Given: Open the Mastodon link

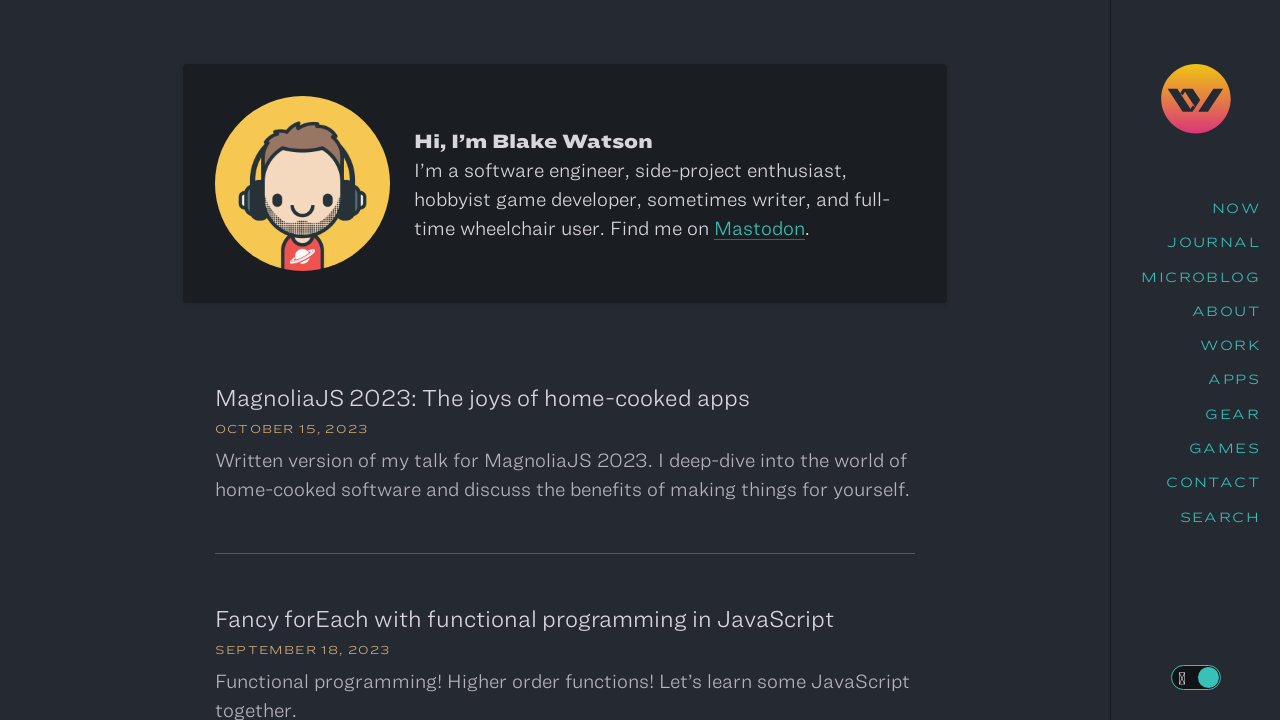Looking at the screenshot, I should pyautogui.click(x=759, y=228).
